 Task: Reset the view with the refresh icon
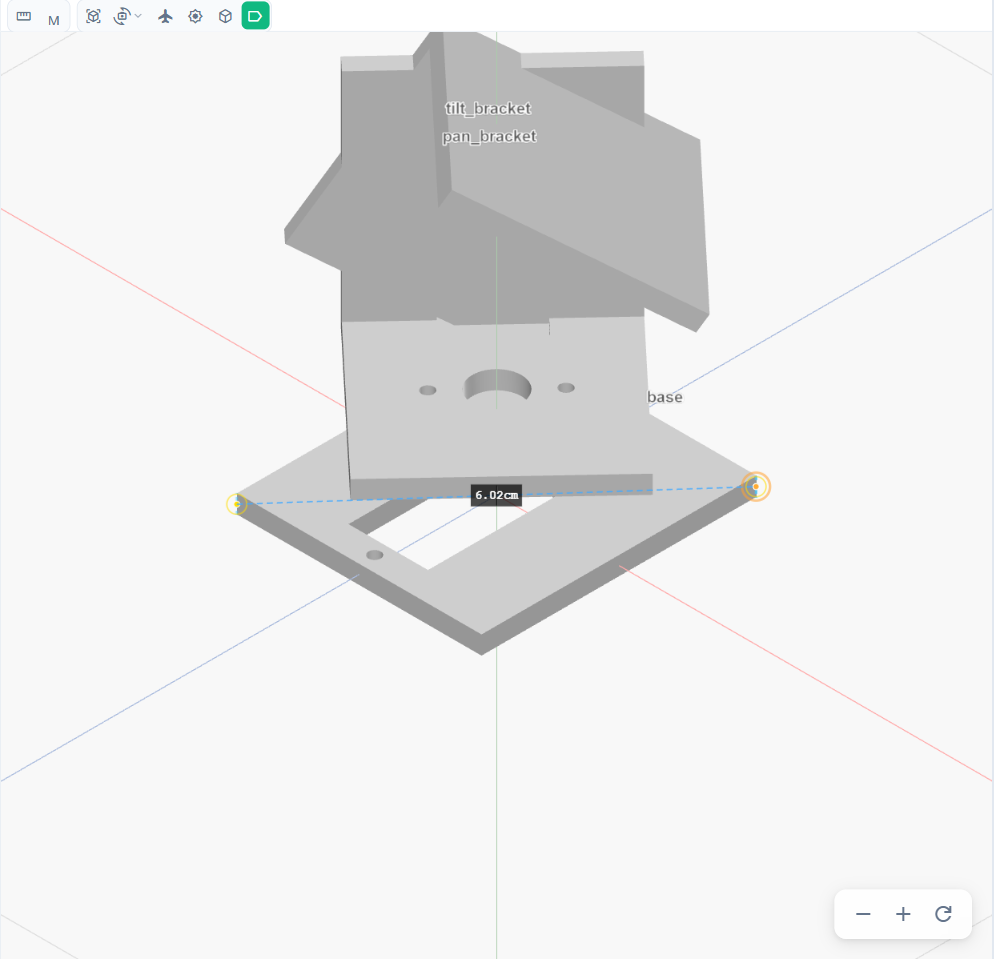[943, 914]
